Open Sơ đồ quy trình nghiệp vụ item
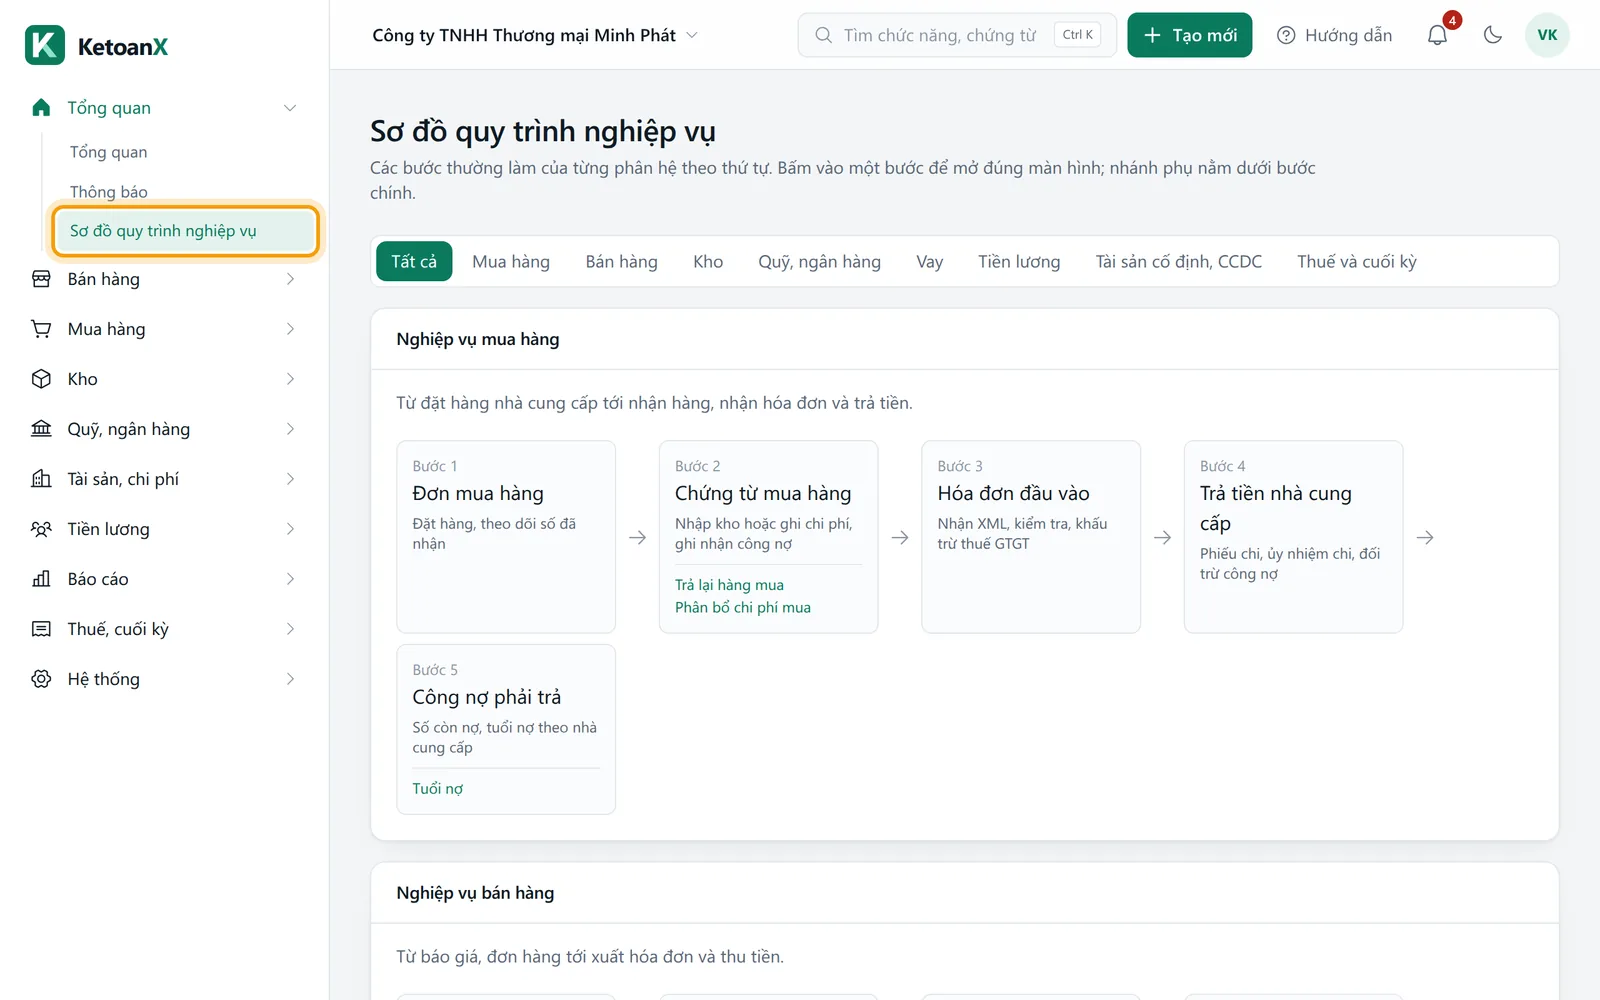 point(186,231)
